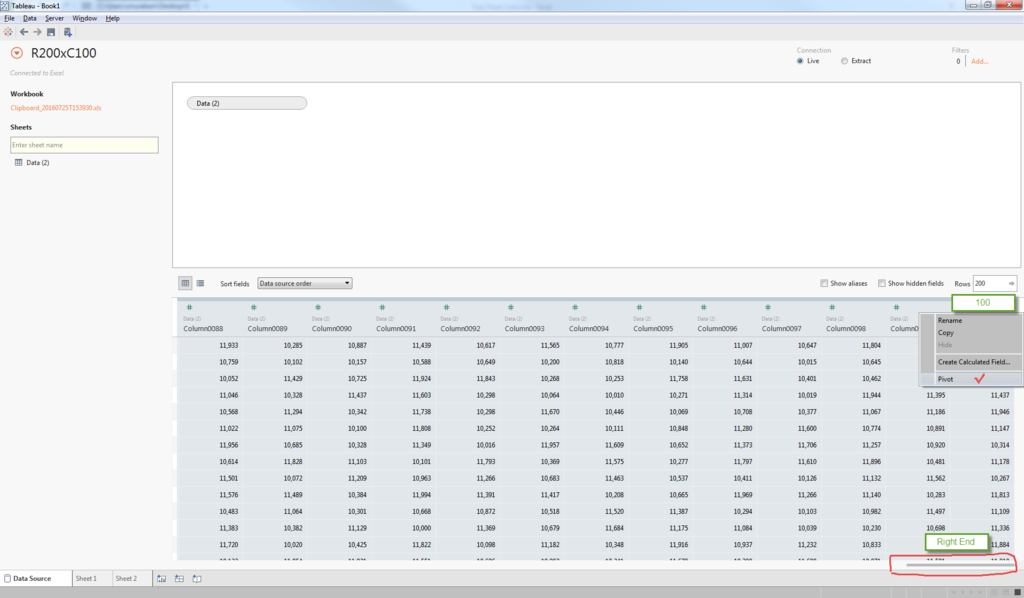Save the workbook with the disk icon

(x=51, y=32)
